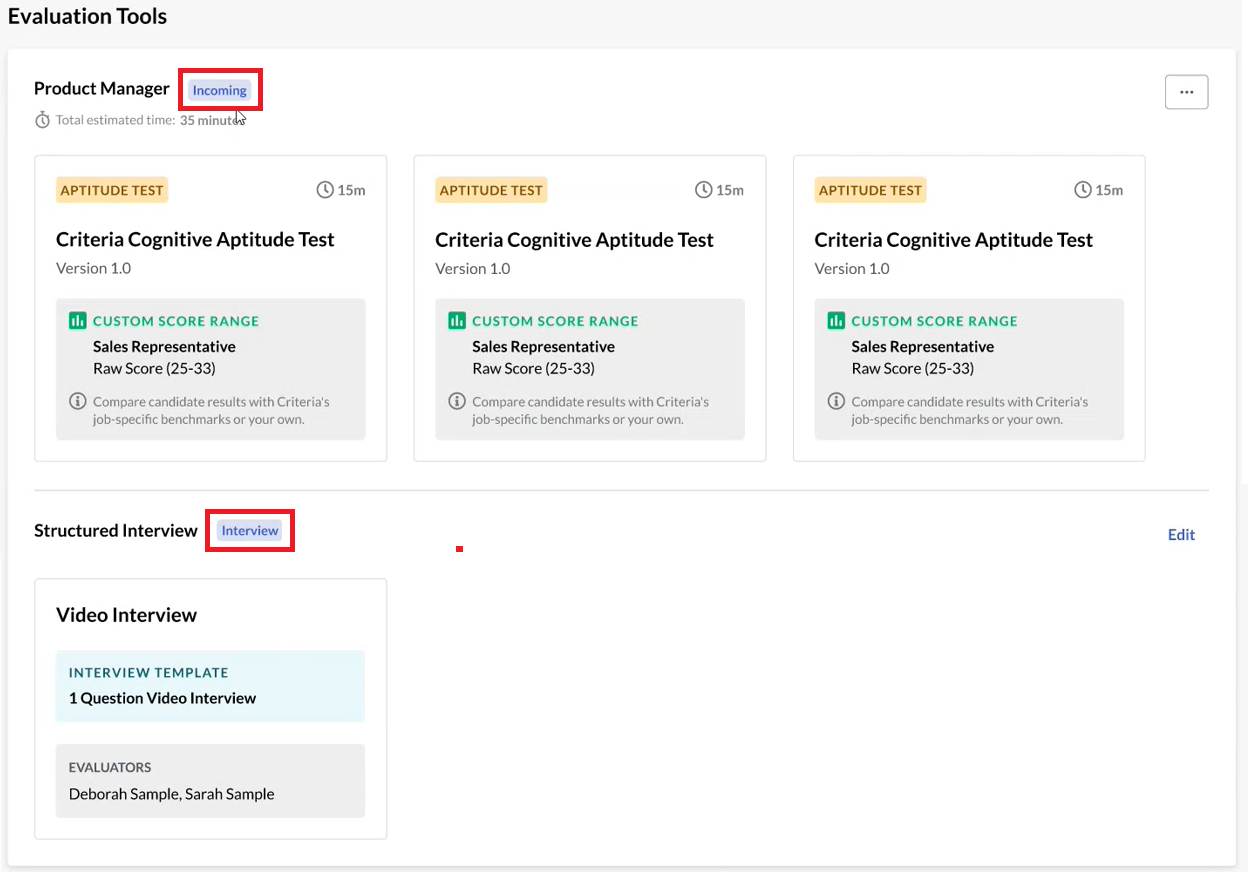The height and width of the screenshot is (872, 1248).
Task: Open the 1 Question Video Interview template
Action: [162, 698]
